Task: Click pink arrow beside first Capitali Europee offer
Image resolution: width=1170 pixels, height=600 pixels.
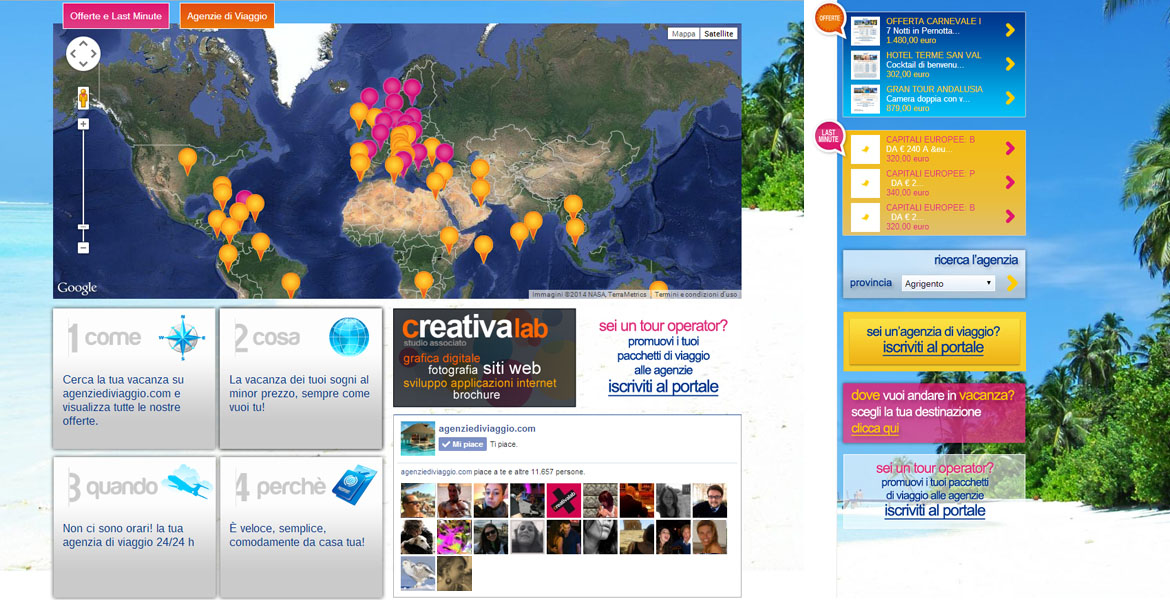Action: click(1010, 148)
